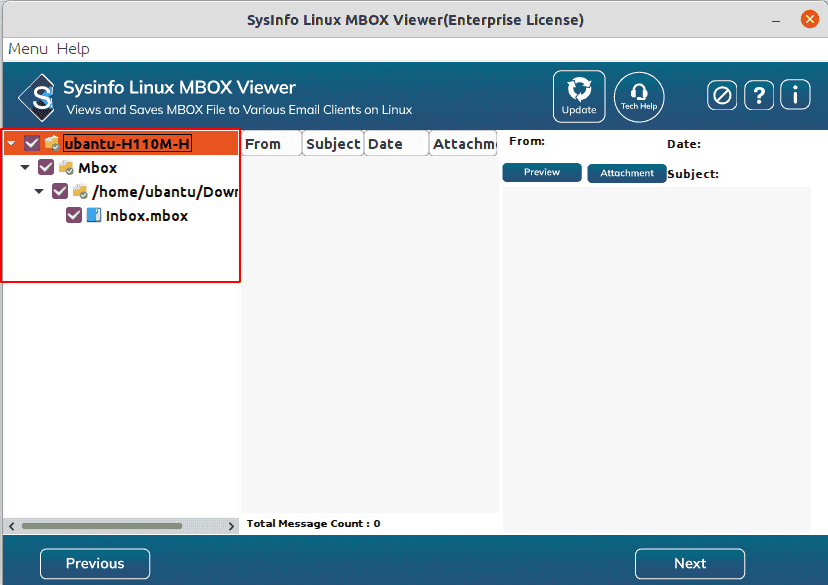Open Tech Help from the toolbar

639,95
